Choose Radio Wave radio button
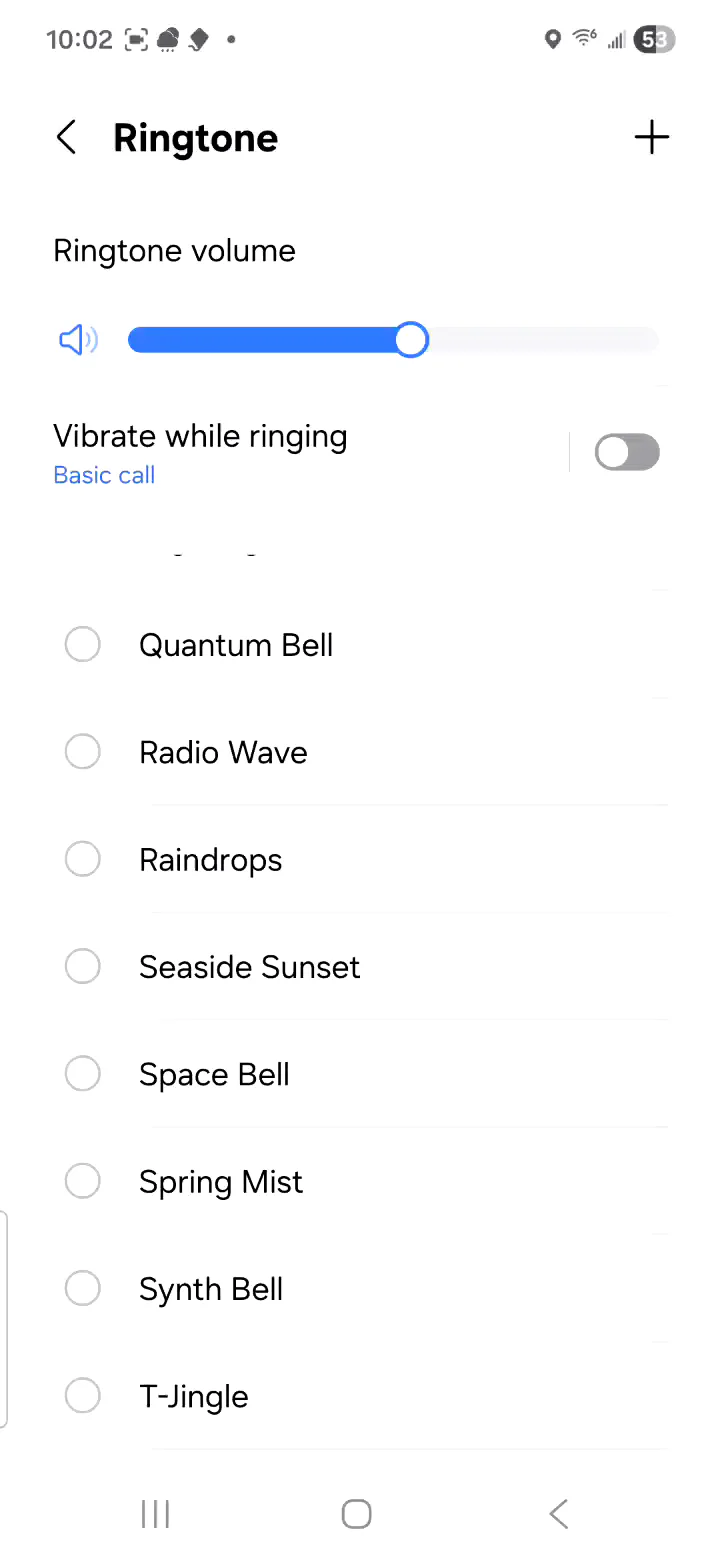The image size is (720, 1560). [82, 752]
